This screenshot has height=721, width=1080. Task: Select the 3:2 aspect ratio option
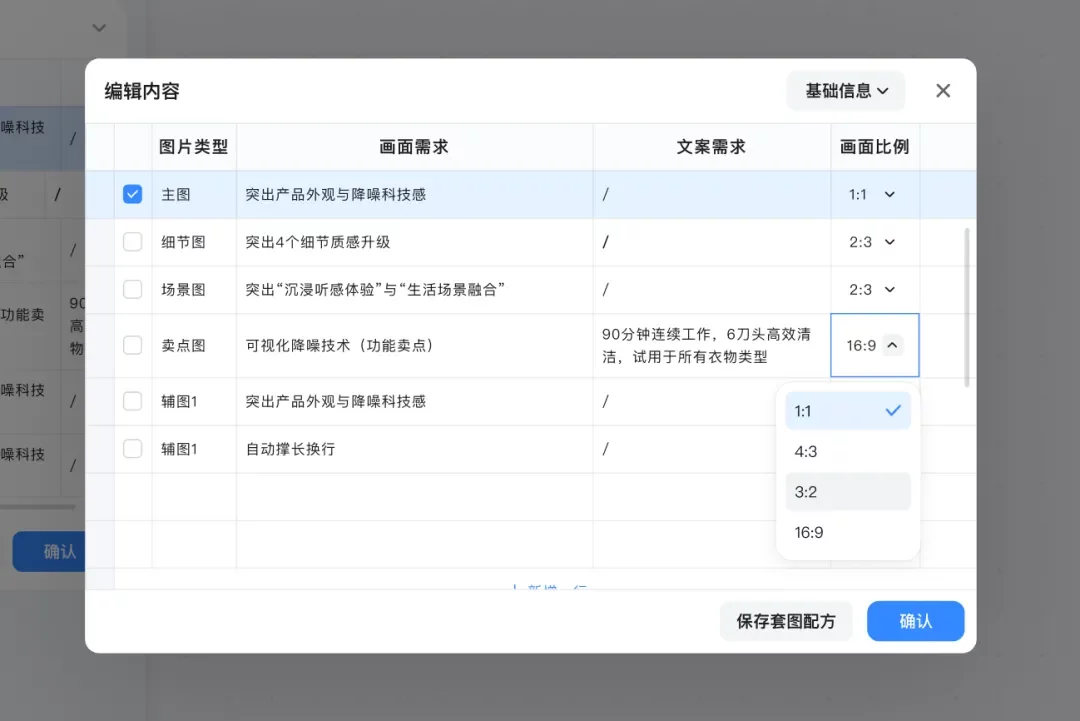point(847,491)
